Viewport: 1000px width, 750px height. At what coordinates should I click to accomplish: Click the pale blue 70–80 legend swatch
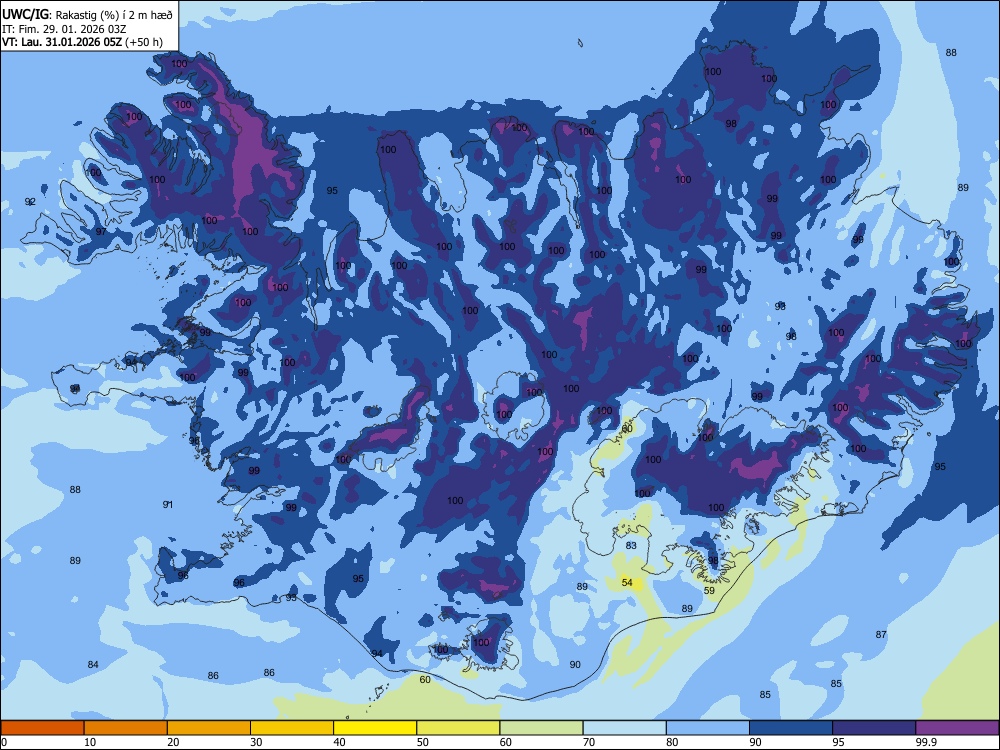click(624, 728)
